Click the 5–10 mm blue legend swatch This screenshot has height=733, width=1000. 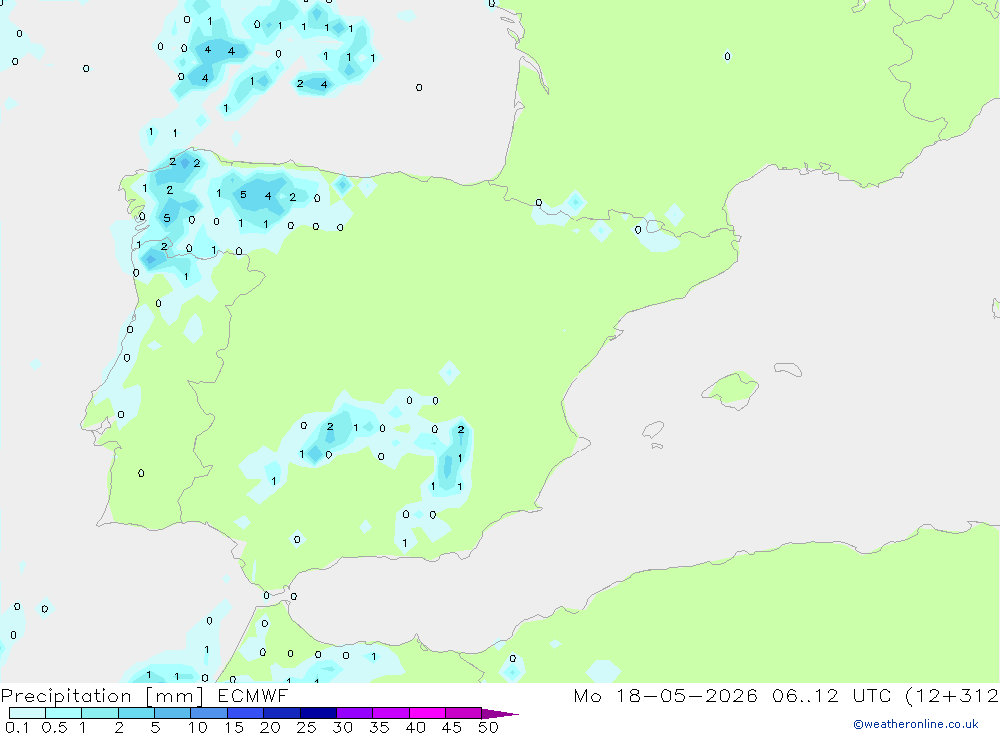coord(172,713)
